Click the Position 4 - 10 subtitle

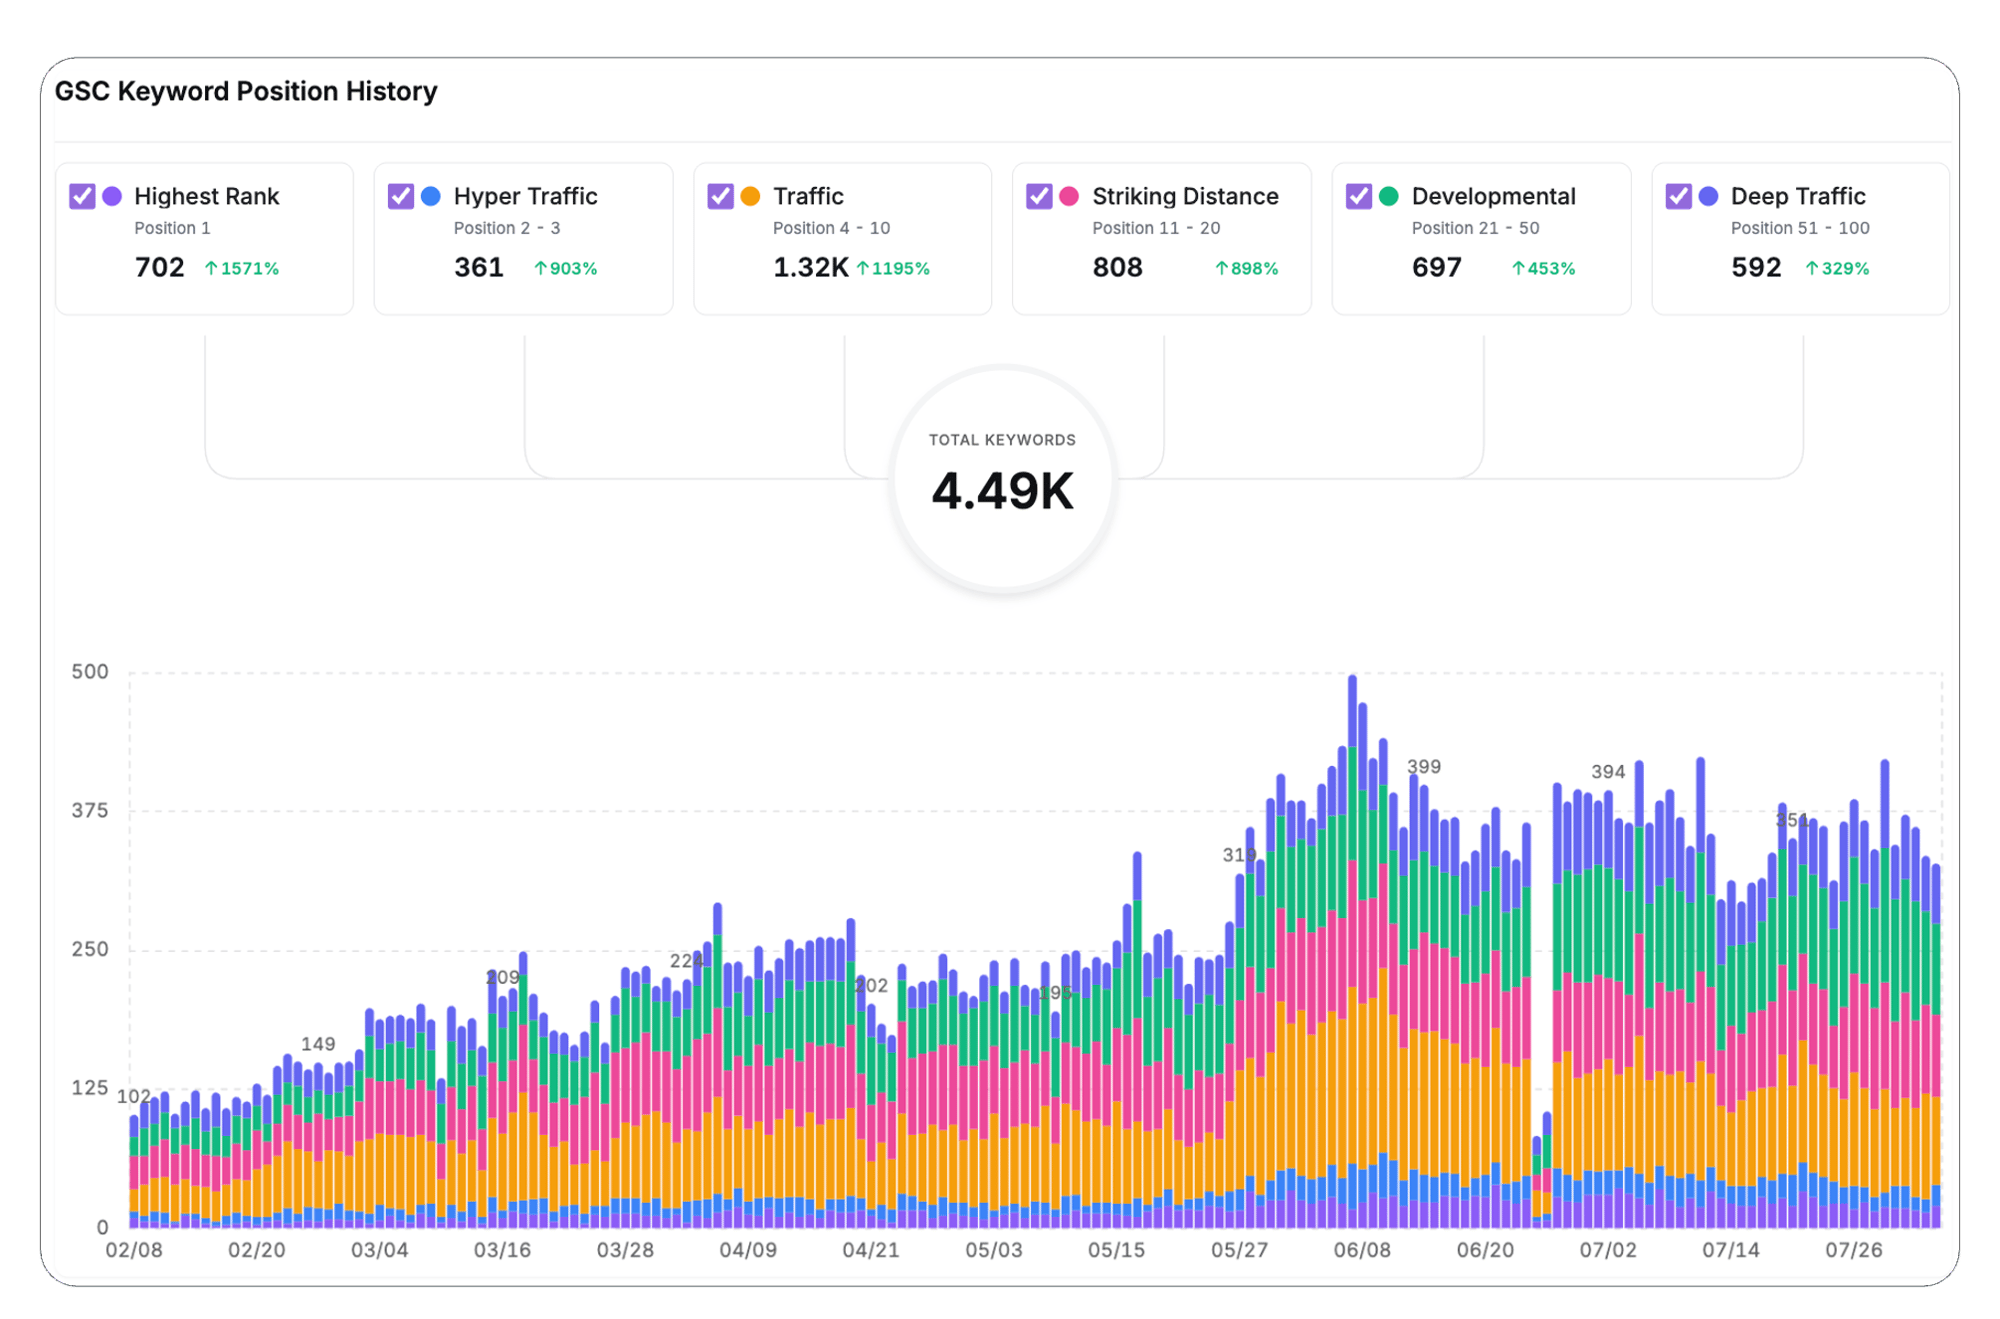[x=831, y=228]
